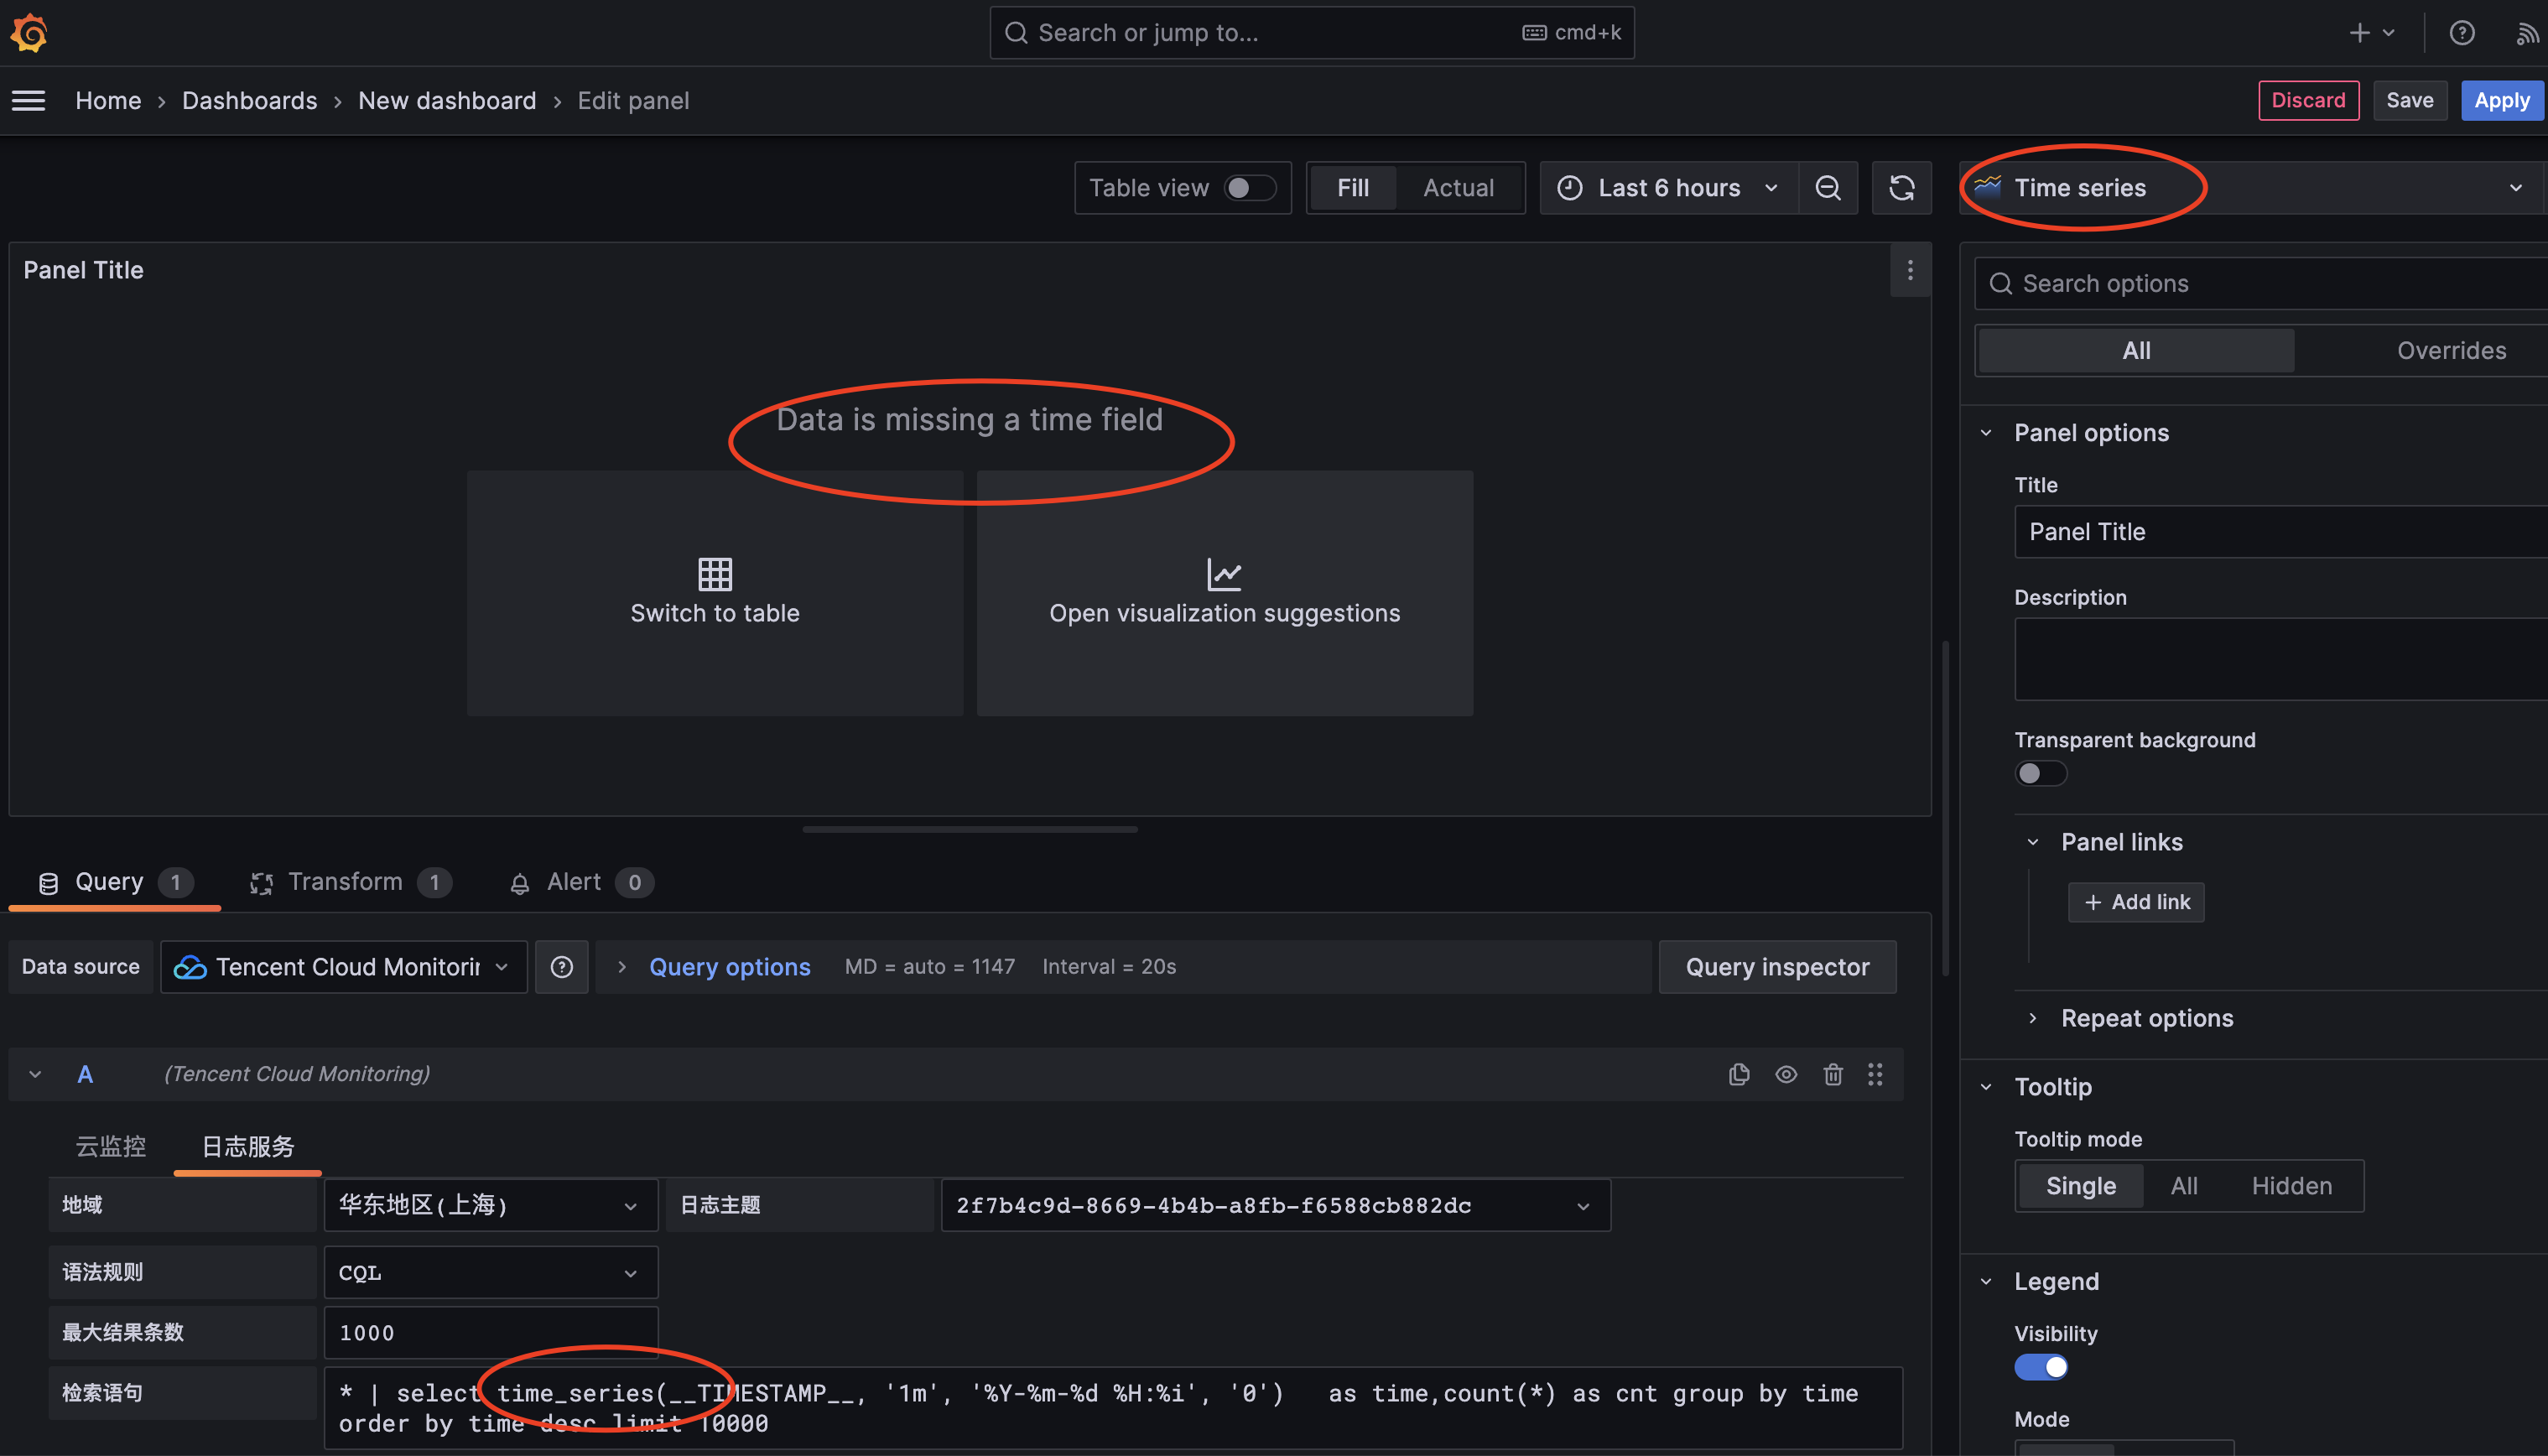Switch to the Query tab
Viewport: 2548px width, 1456px height.
(114, 882)
